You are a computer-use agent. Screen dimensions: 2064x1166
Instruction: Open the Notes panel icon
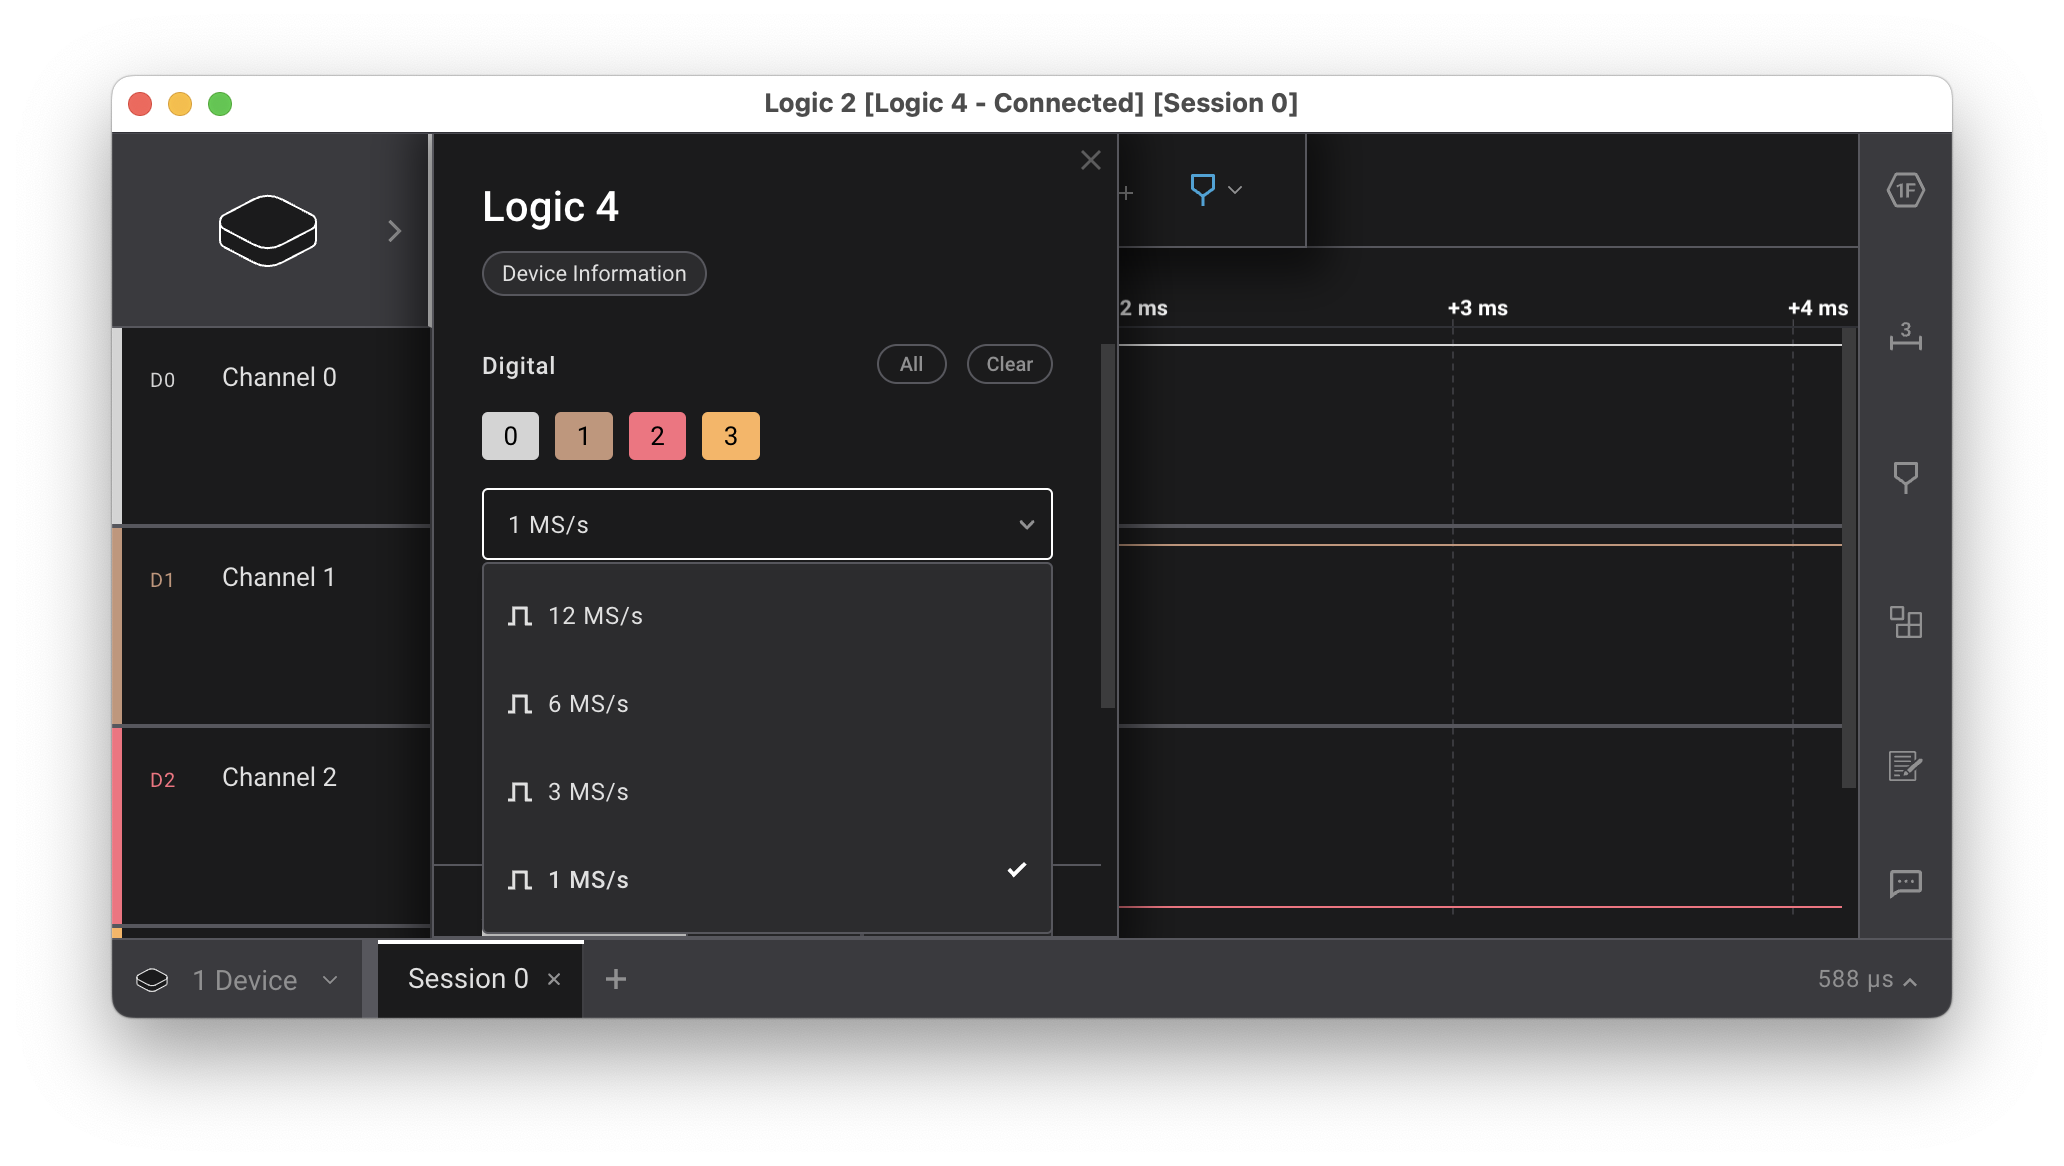[1905, 766]
